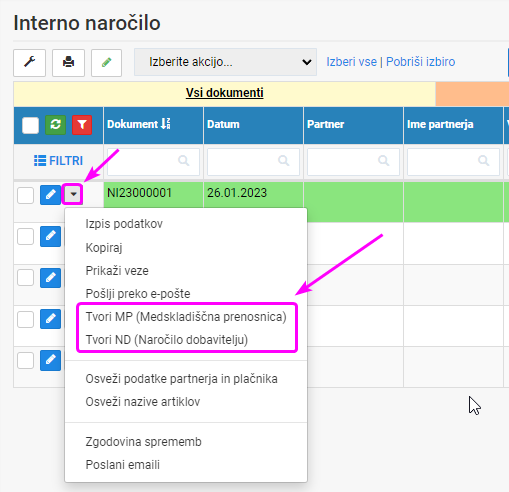The width and height of the screenshot is (509, 492).
Task: Edit document NI23000001 with blue pencil
Action: (x=50, y=194)
